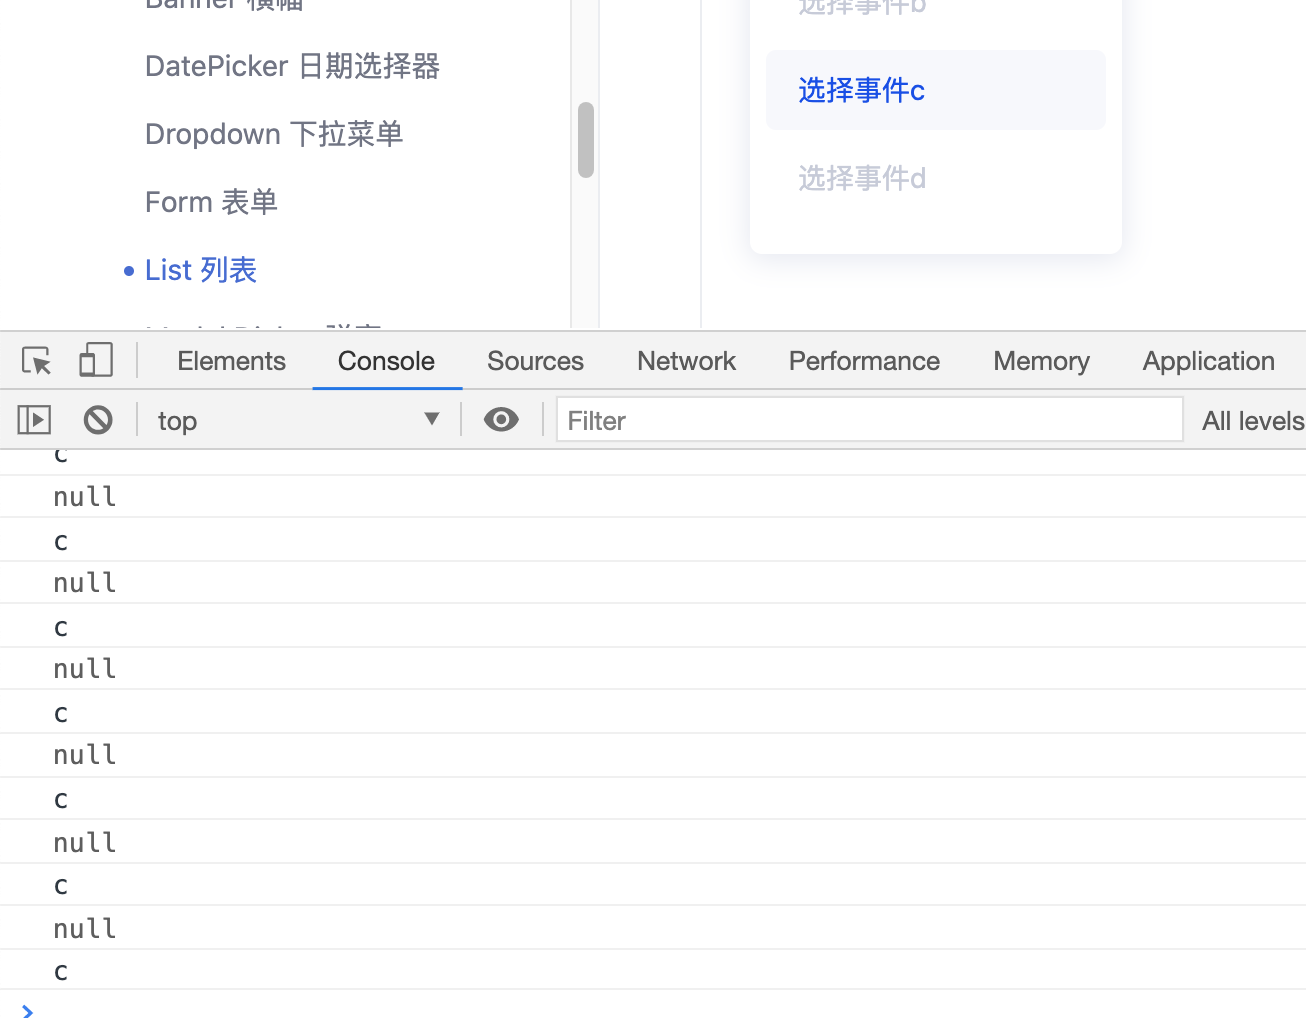
Task: Expand the JavaScript context selector arrow
Action: tap(431, 419)
